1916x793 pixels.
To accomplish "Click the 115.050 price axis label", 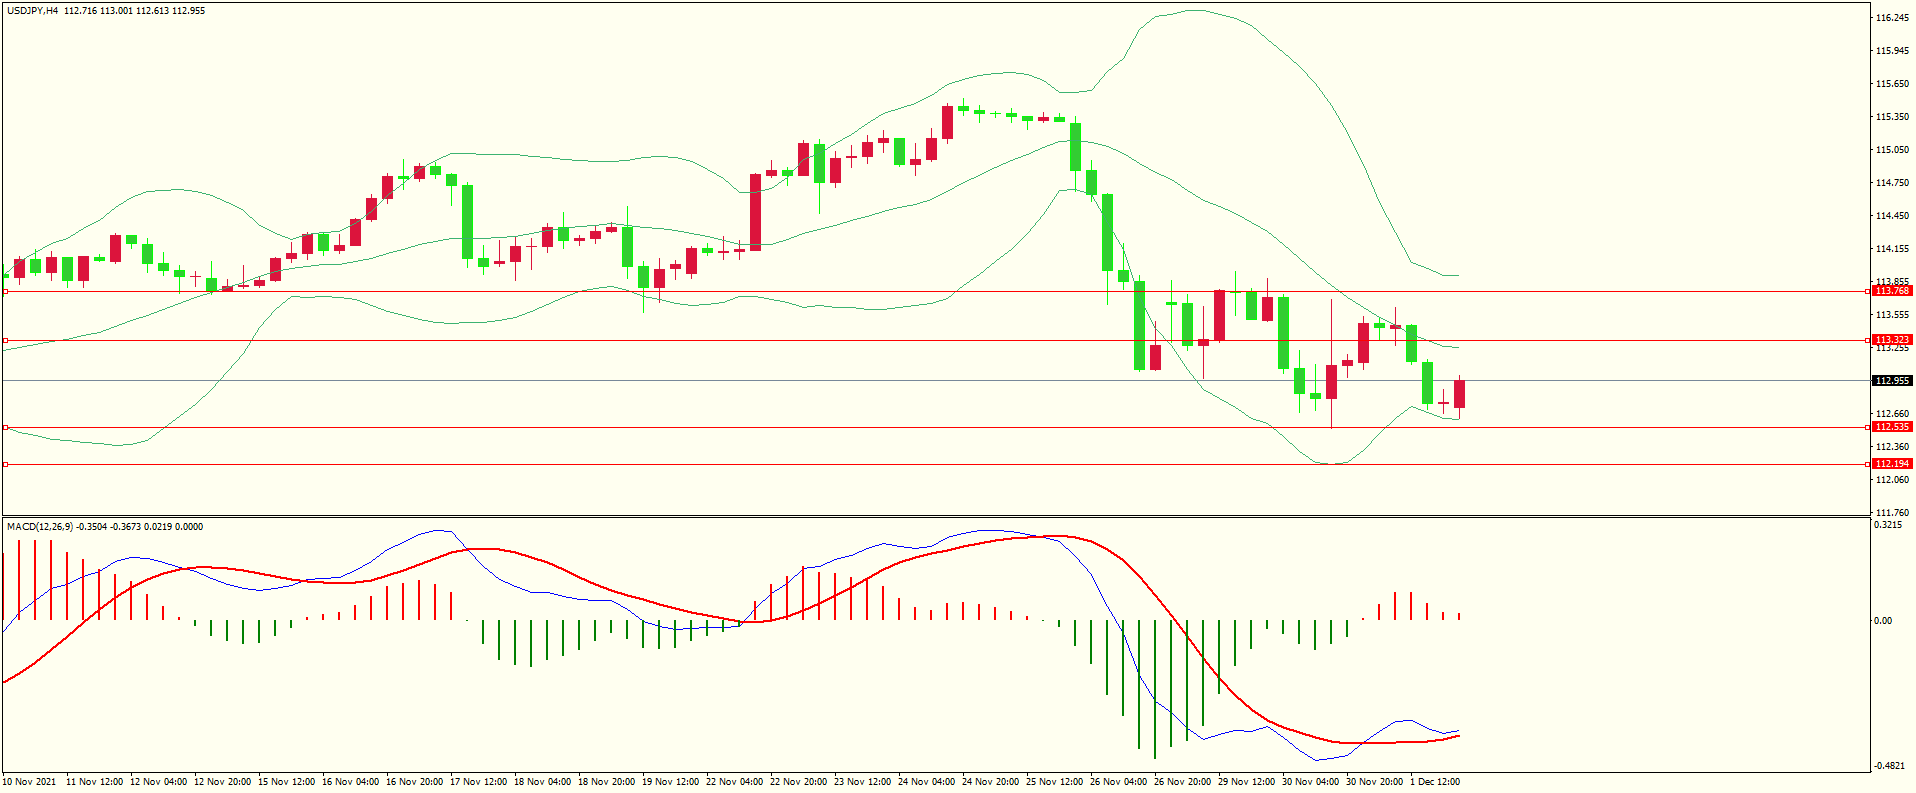I will [x=1892, y=150].
